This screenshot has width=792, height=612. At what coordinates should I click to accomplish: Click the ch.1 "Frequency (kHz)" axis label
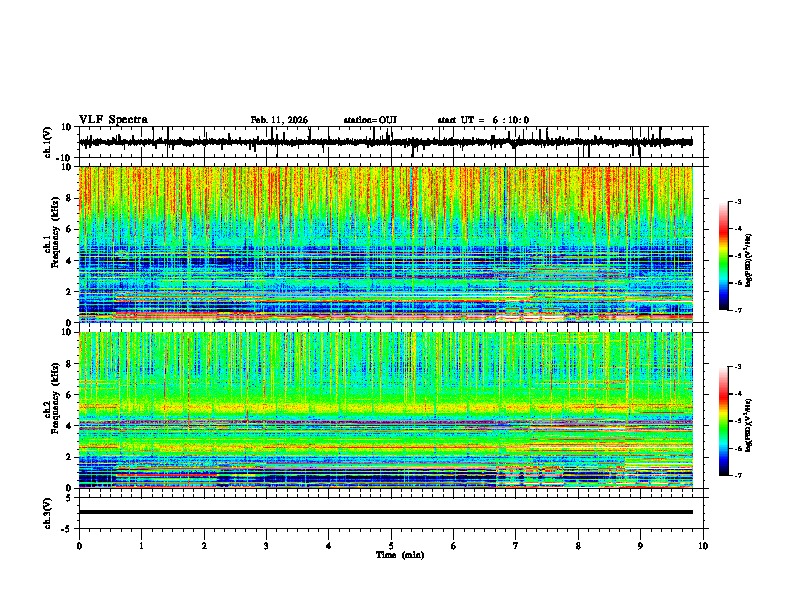[x=55, y=232]
